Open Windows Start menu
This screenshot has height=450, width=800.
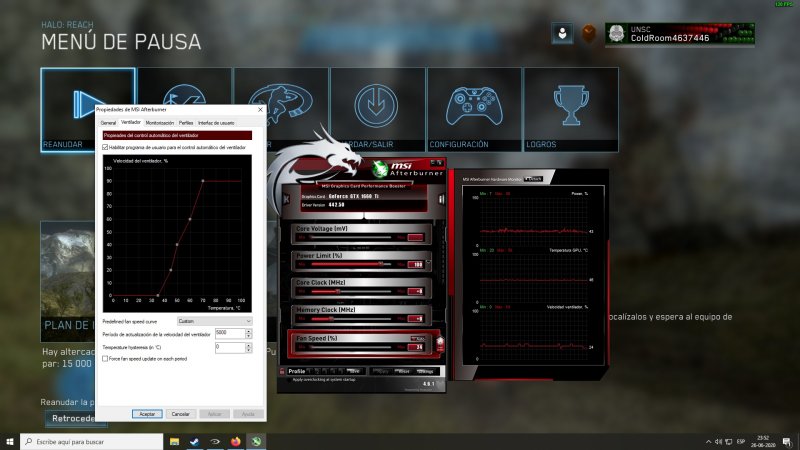click(x=10, y=441)
